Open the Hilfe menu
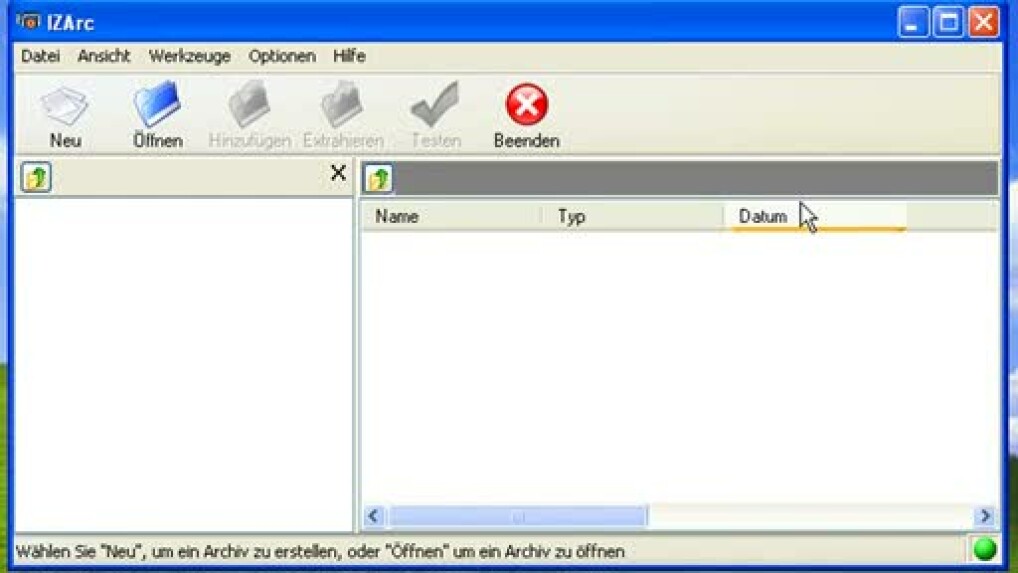1018x573 pixels. coord(349,56)
